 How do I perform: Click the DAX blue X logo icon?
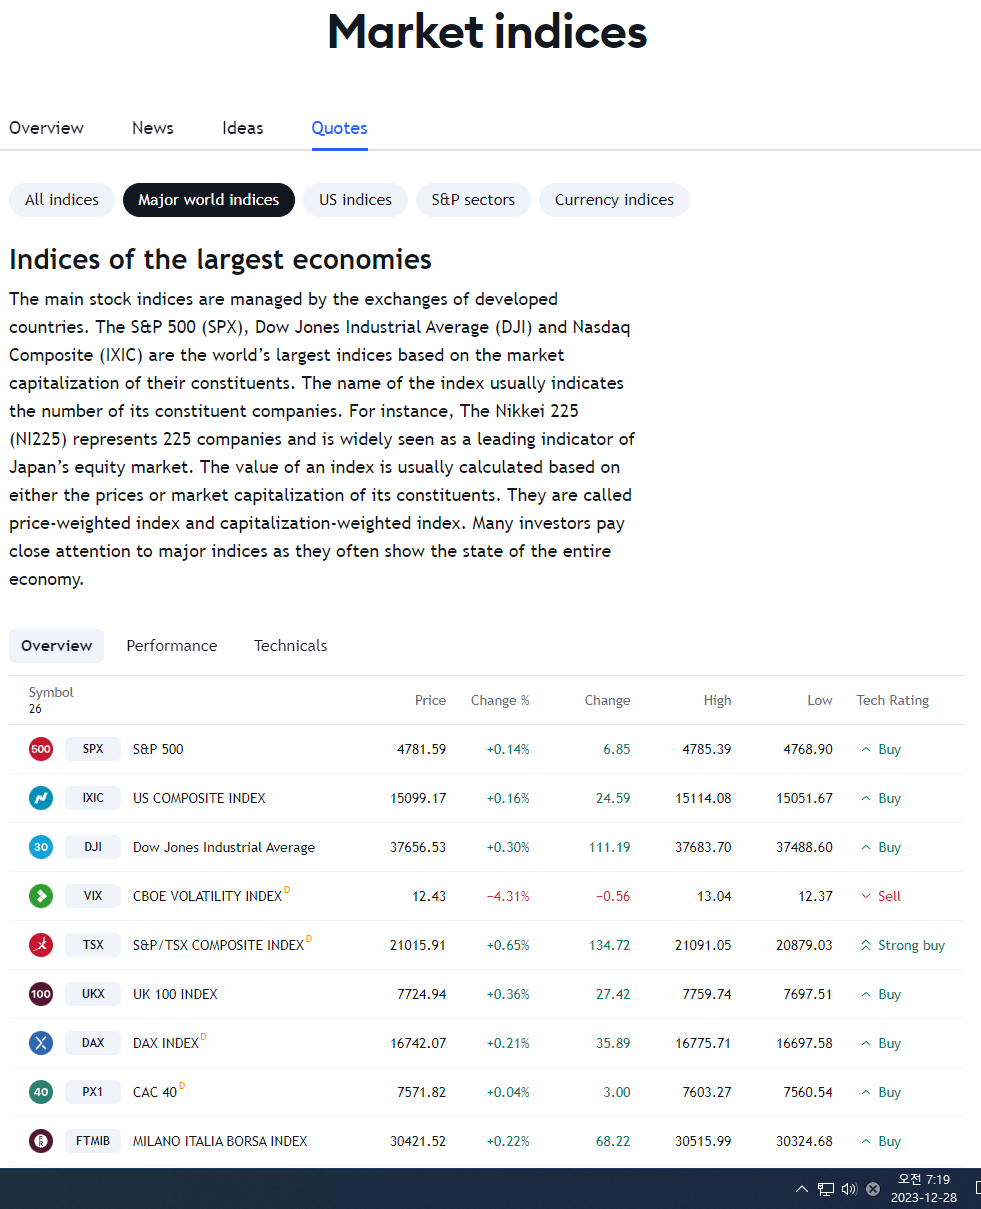point(41,1043)
